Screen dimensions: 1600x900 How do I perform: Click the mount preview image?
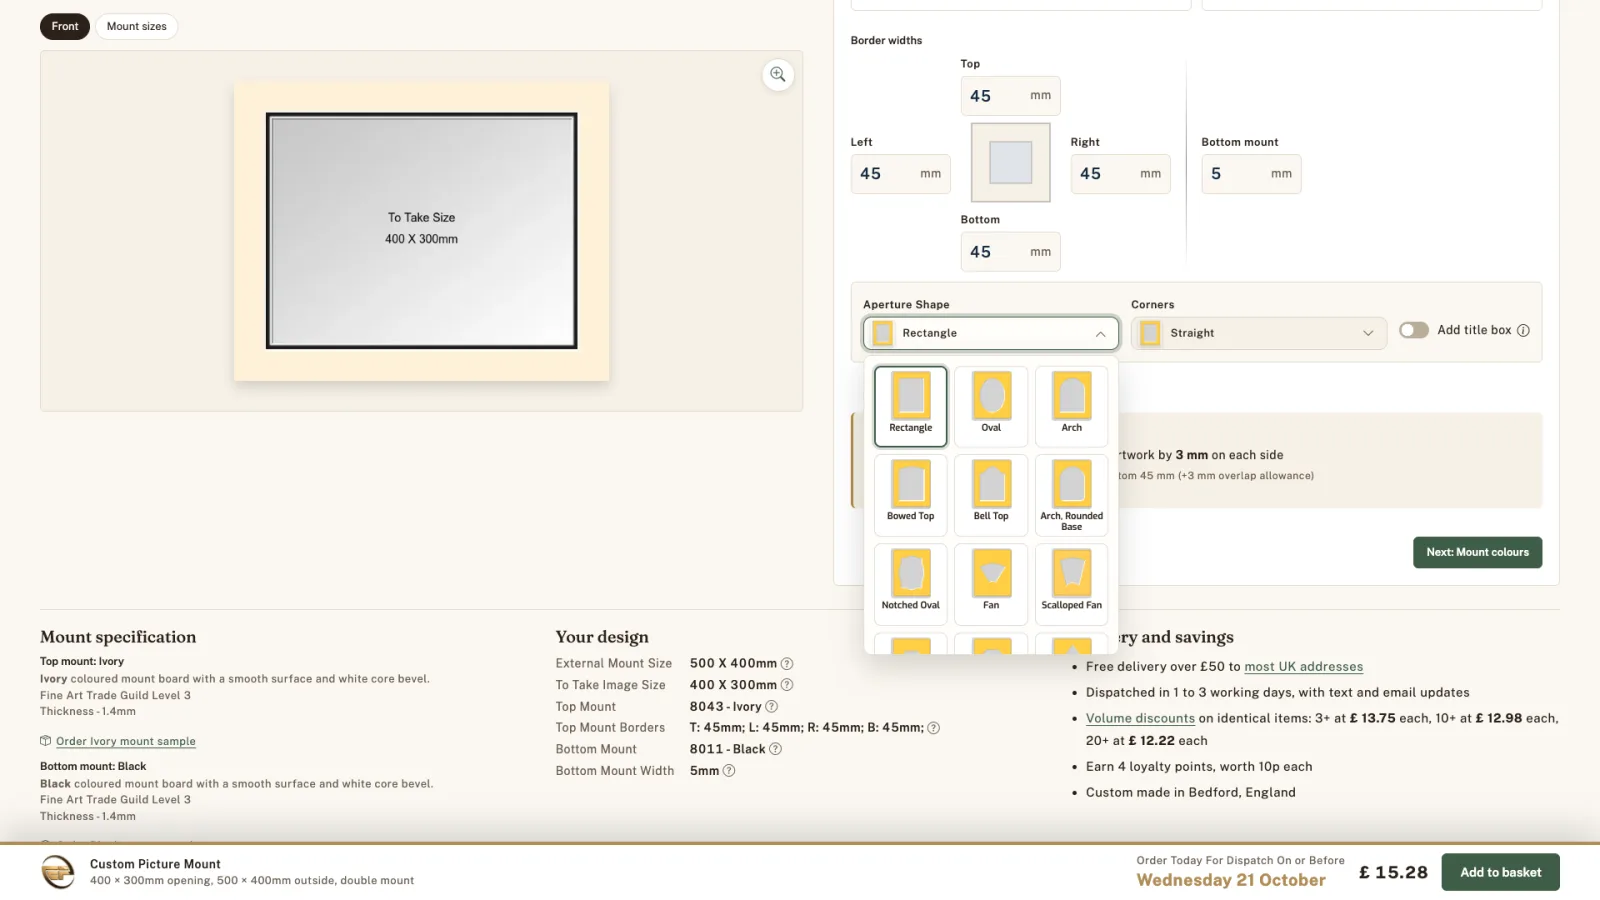click(421, 231)
